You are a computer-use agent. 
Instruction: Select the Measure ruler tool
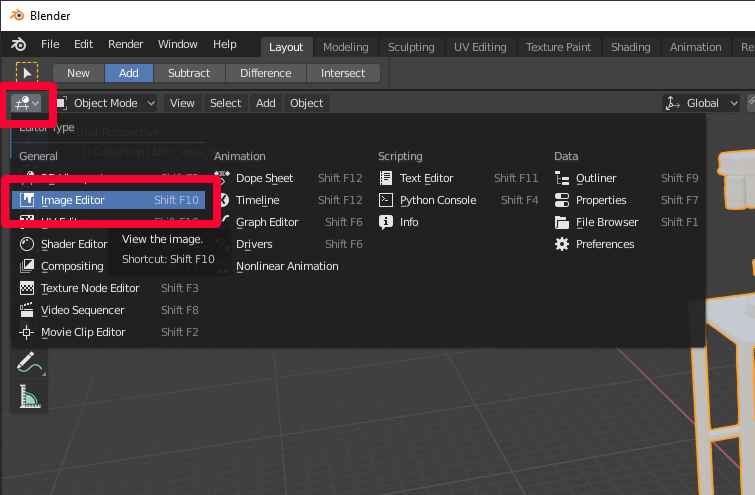29,397
